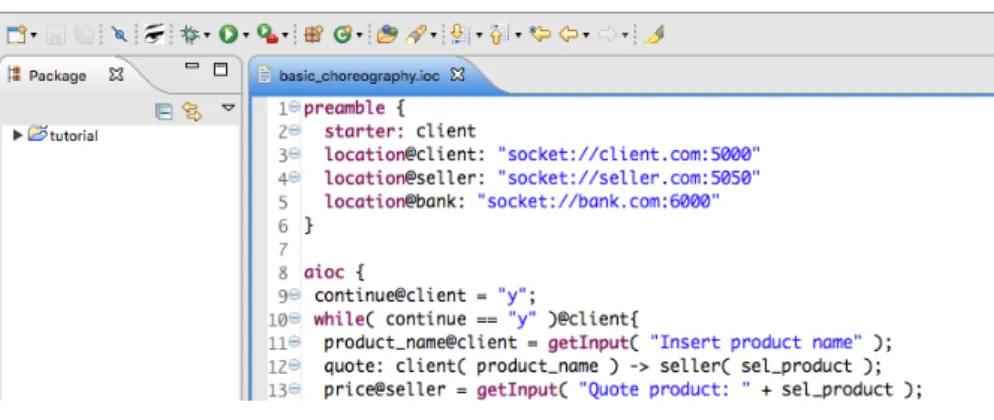Screen dimensions: 994x420
Task: Open Forward navigation history dropdown
Action: tap(625, 35)
